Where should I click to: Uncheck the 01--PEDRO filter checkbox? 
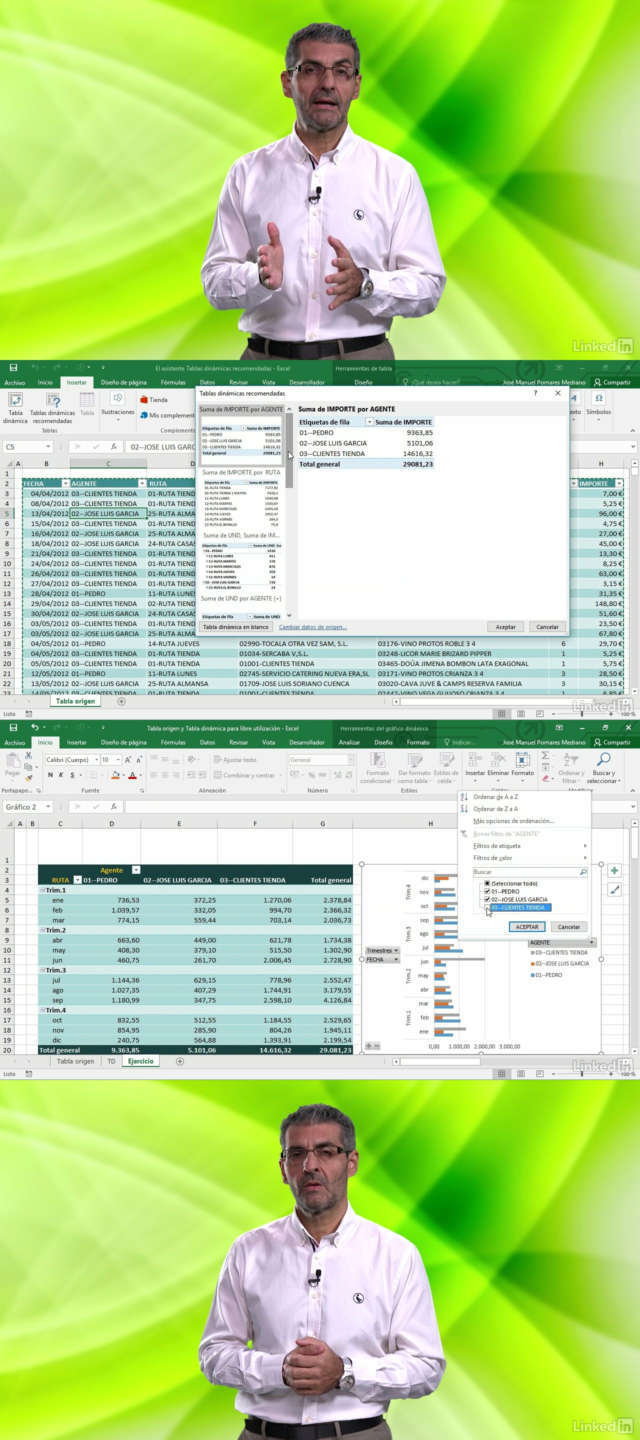pyautogui.click(x=488, y=892)
